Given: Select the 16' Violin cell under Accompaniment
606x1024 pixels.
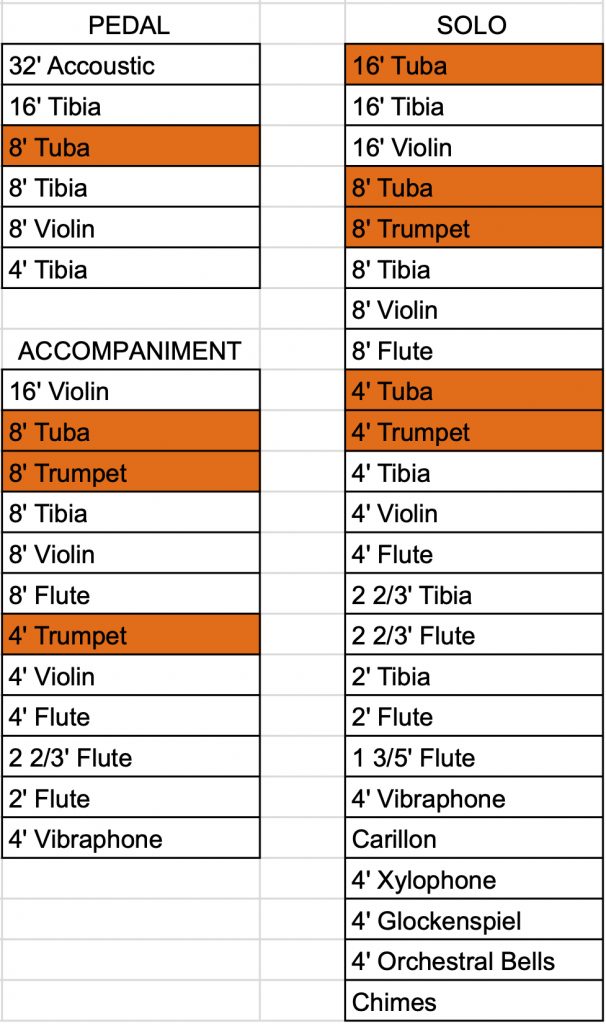Looking at the screenshot, I should 130,391.
